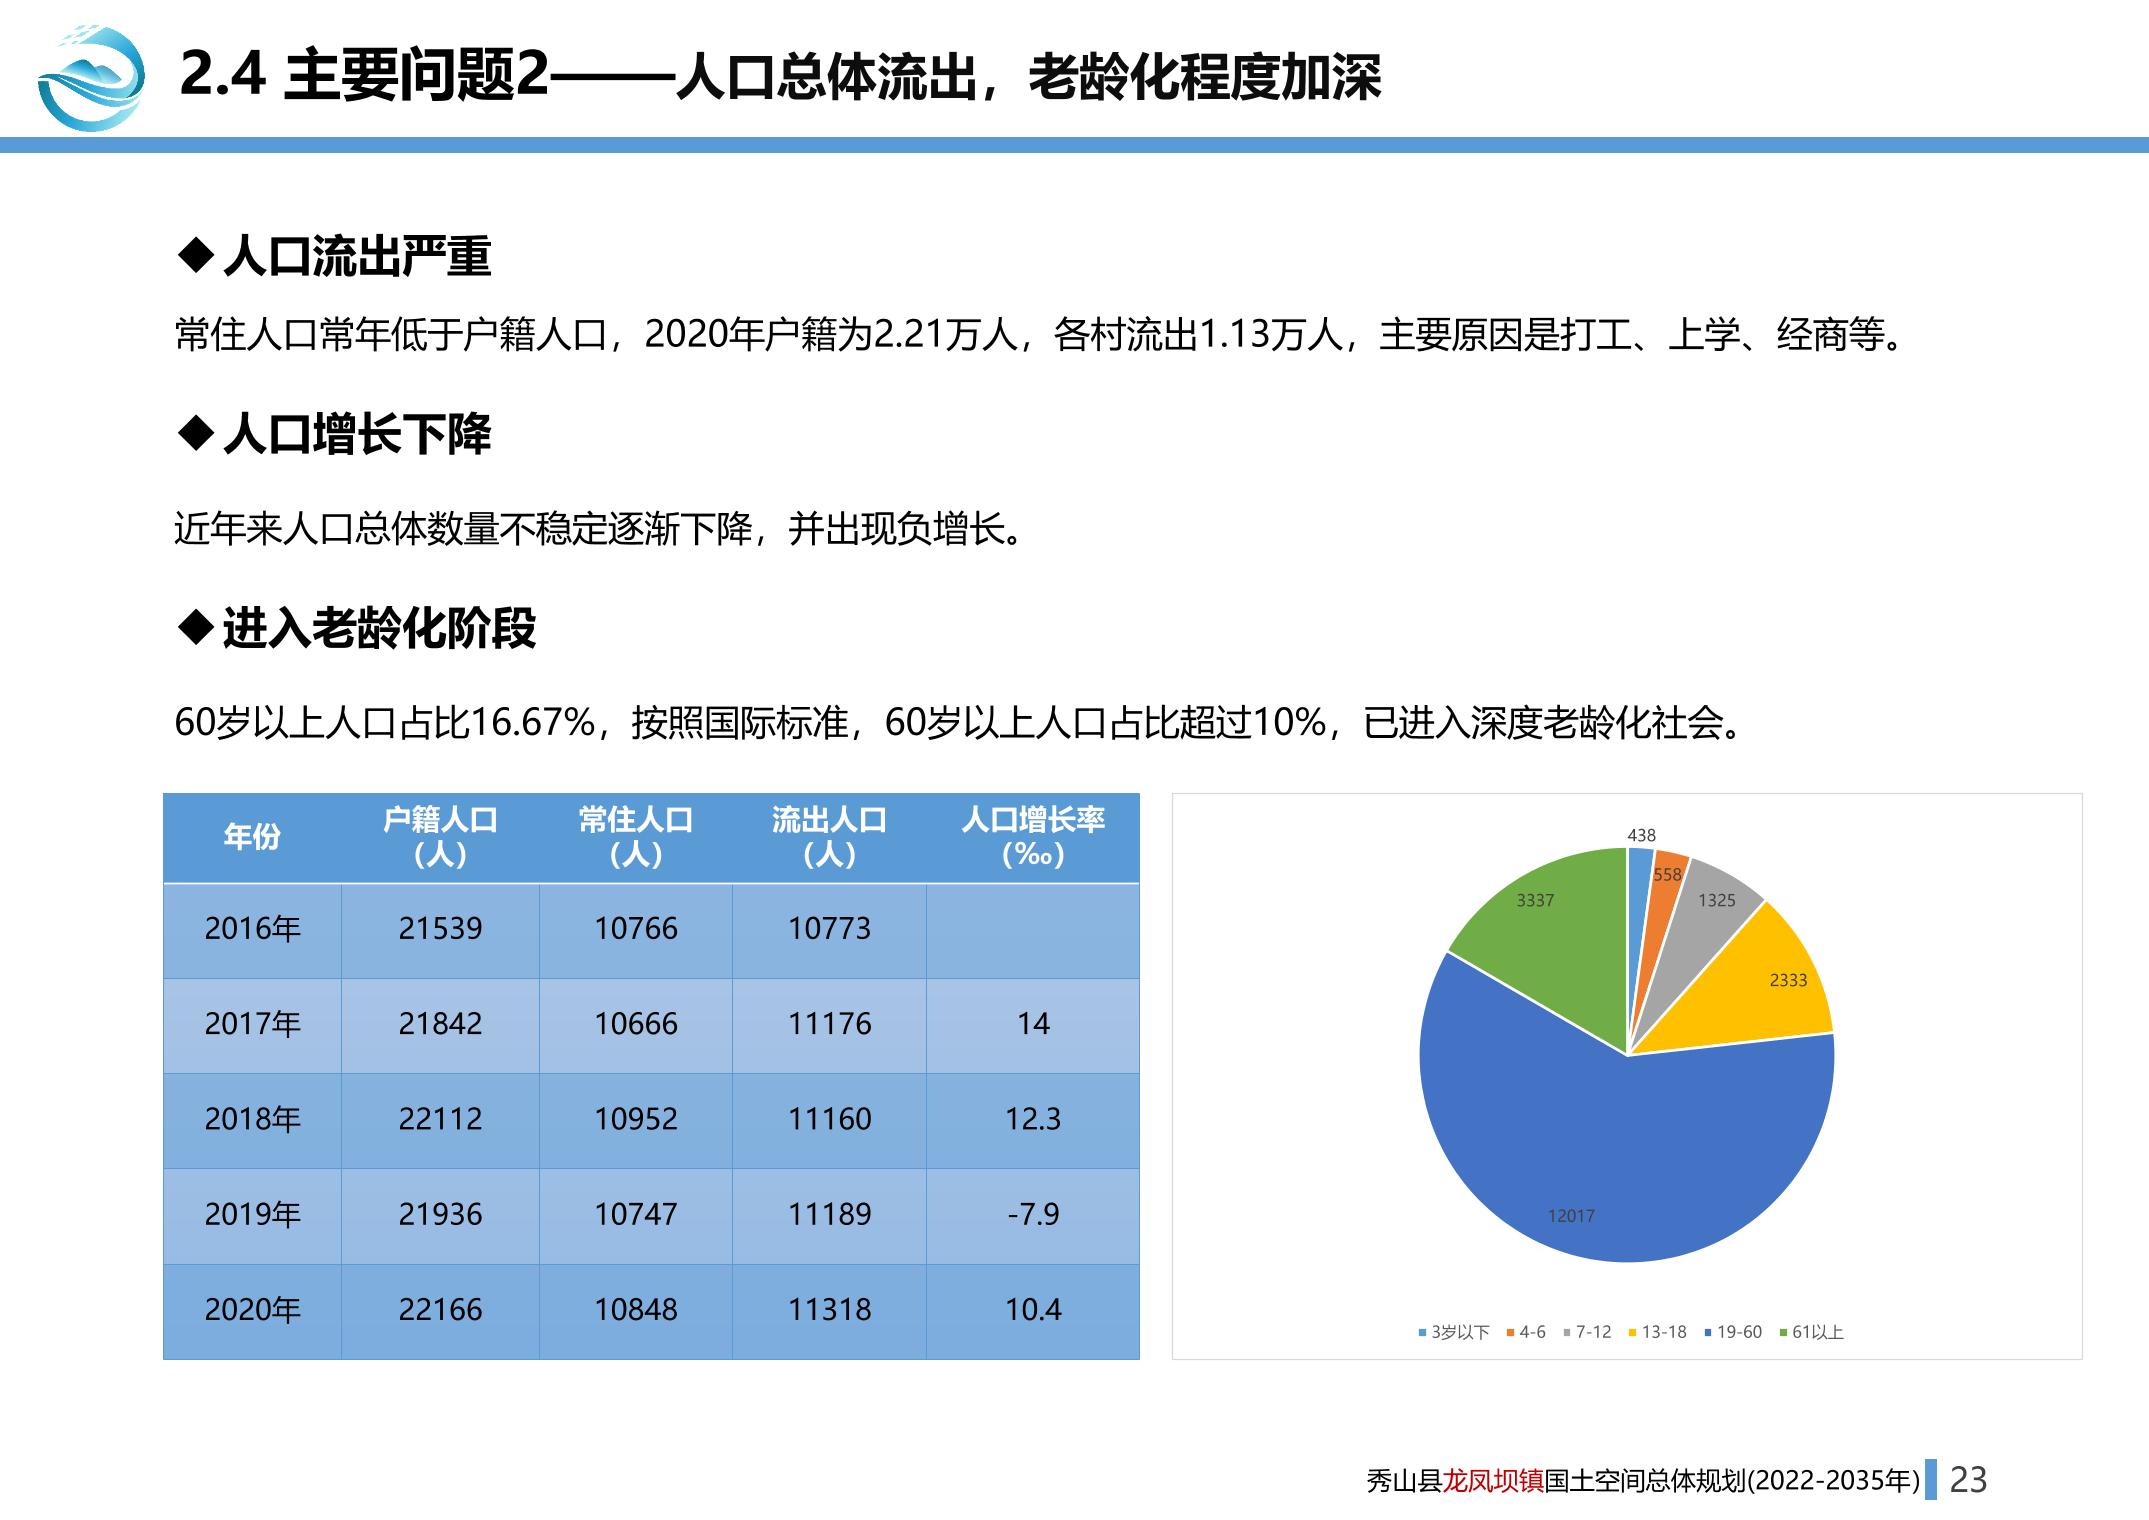This screenshot has width=2149, height=1520.
Task: Click the blue wave logo icon
Action: (90, 78)
